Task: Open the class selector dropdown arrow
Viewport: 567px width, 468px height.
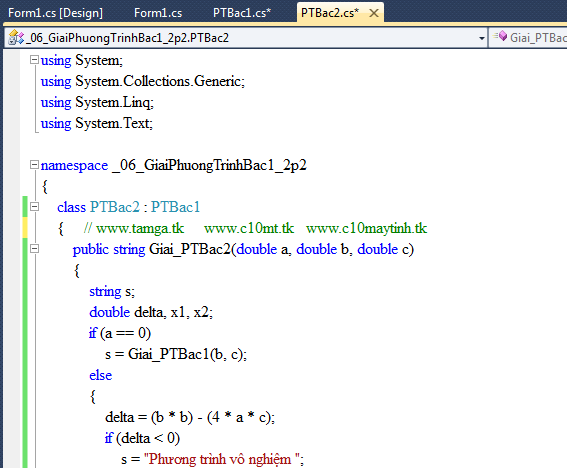Action: pyautogui.click(x=481, y=38)
